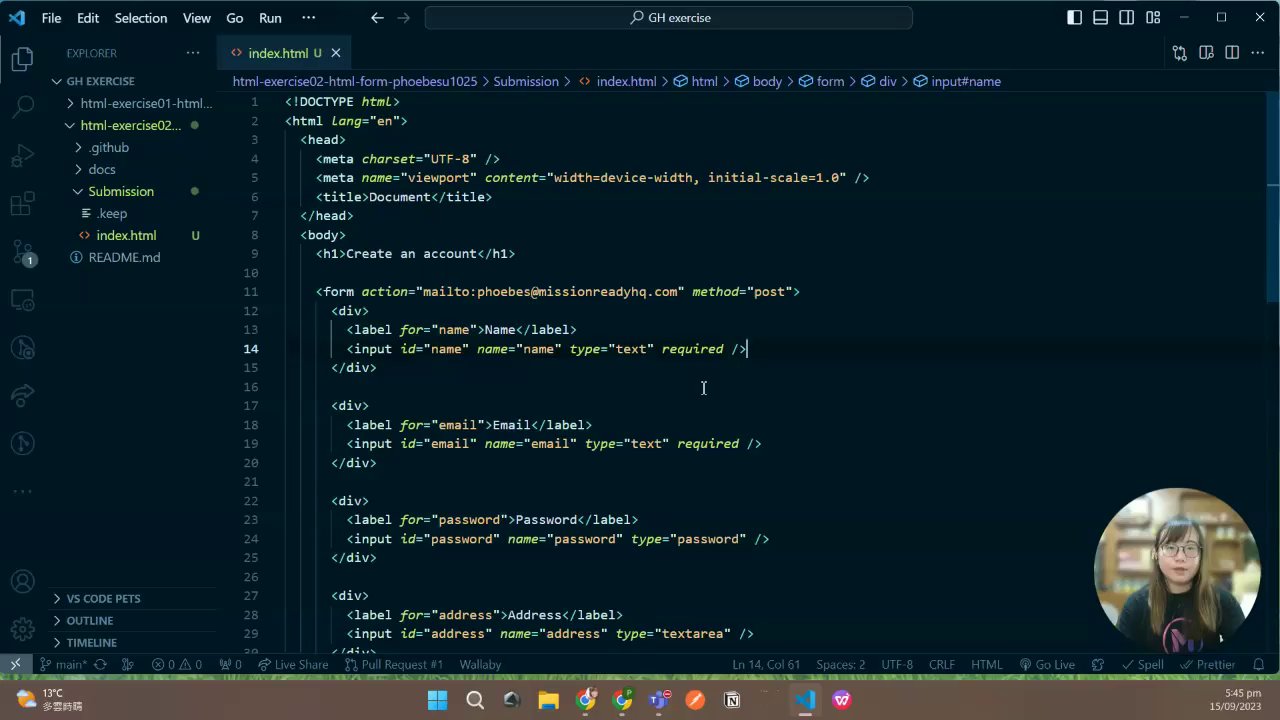Open the remote window indicator
Image resolution: width=1280 pixels, height=720 pixels.
click(x=15, y=664)
